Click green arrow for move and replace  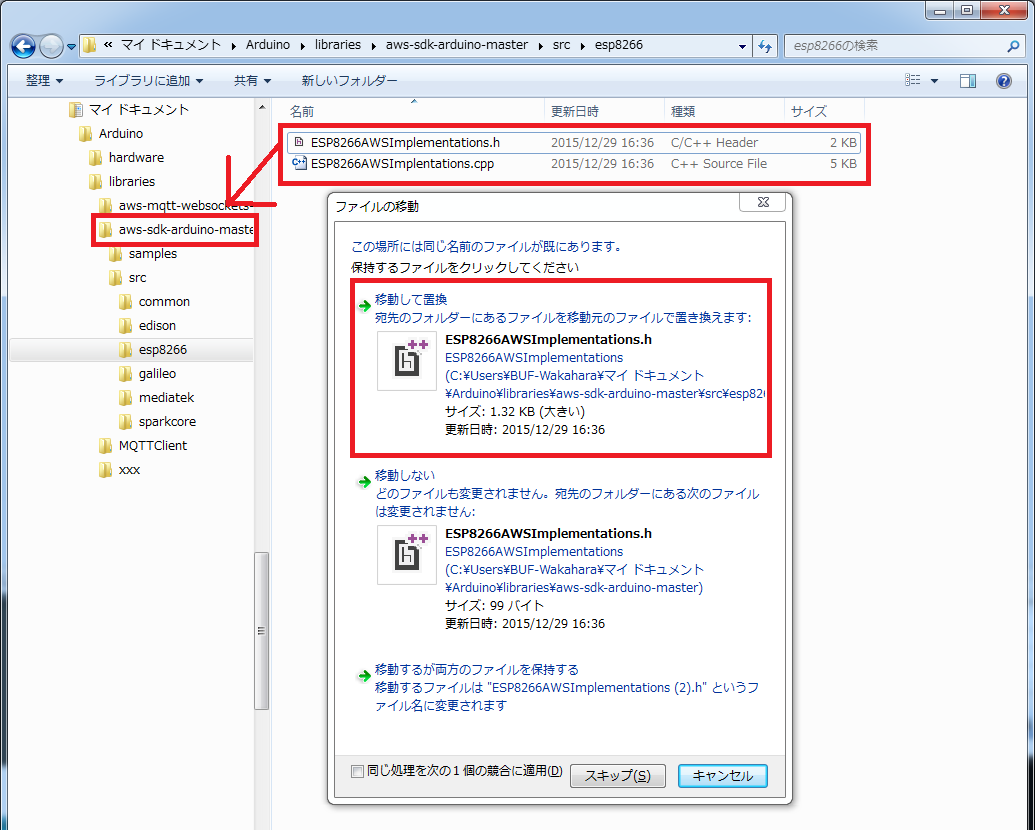click(364, 304)
